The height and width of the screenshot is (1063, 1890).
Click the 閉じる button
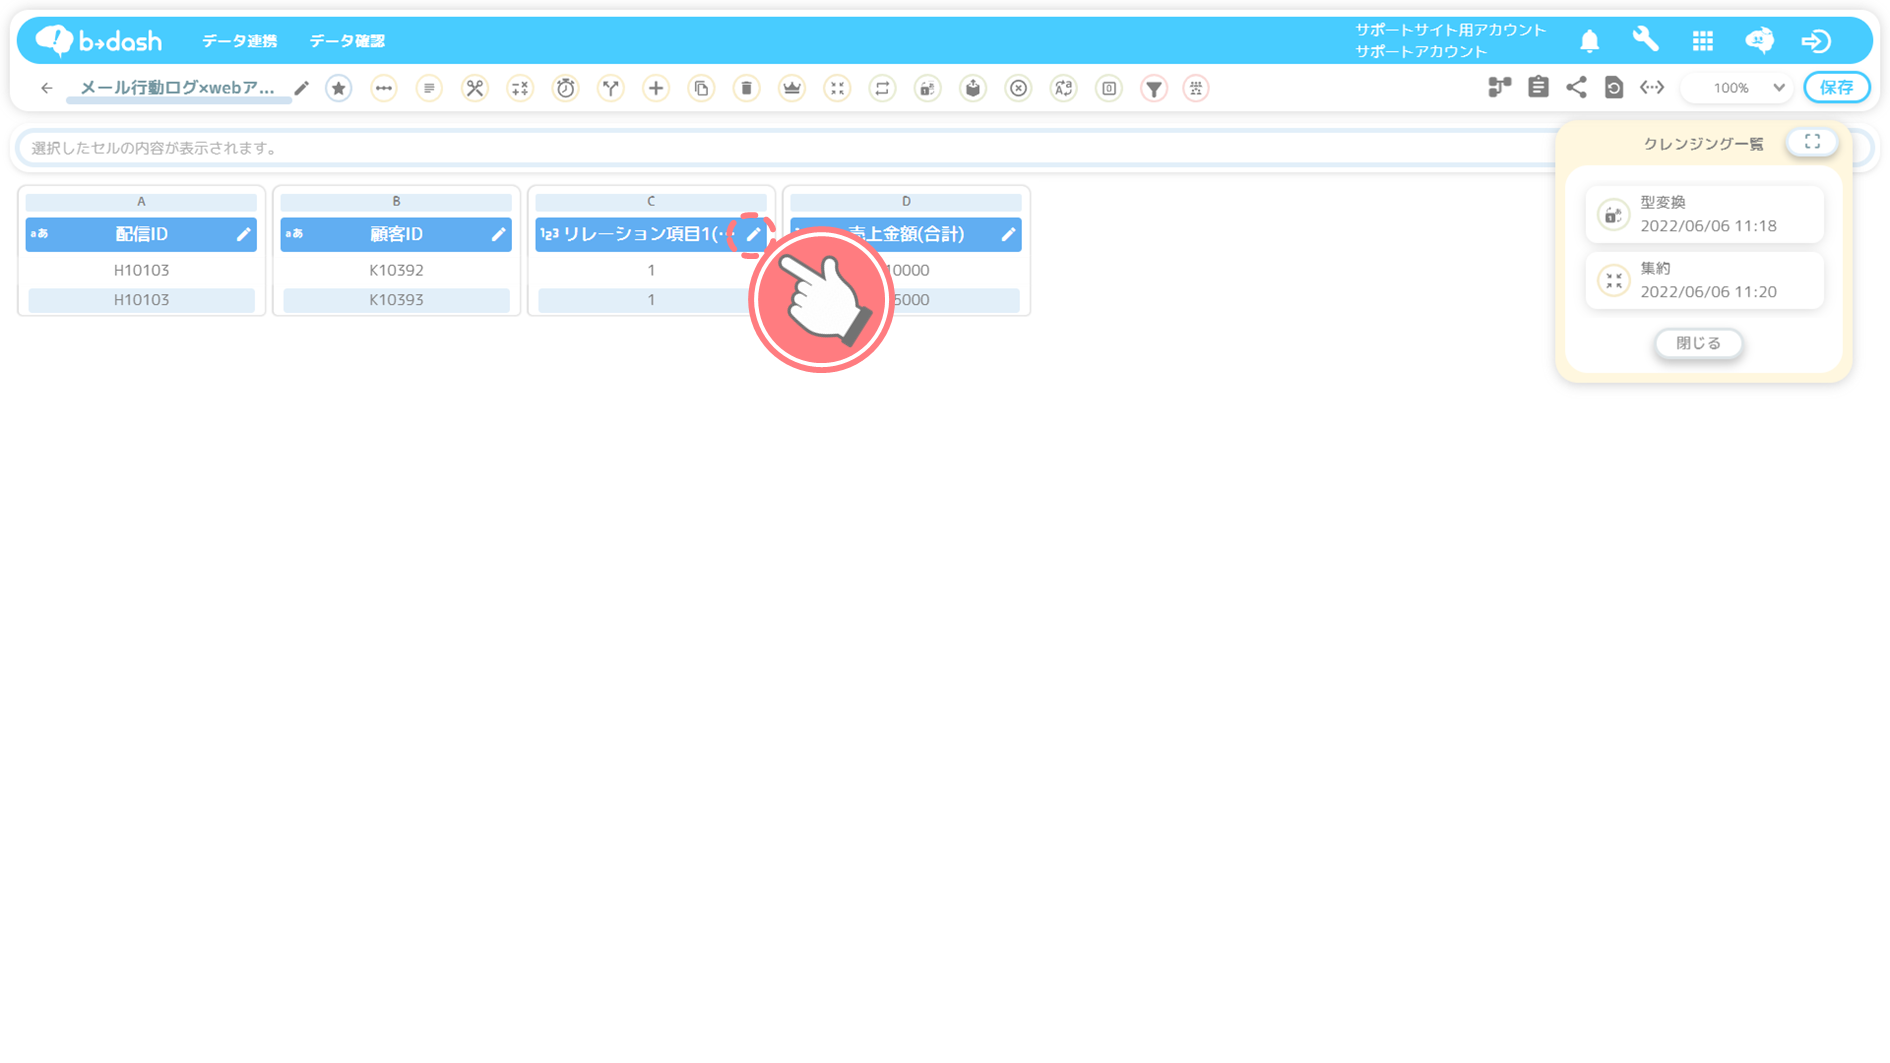[1698, 343]
